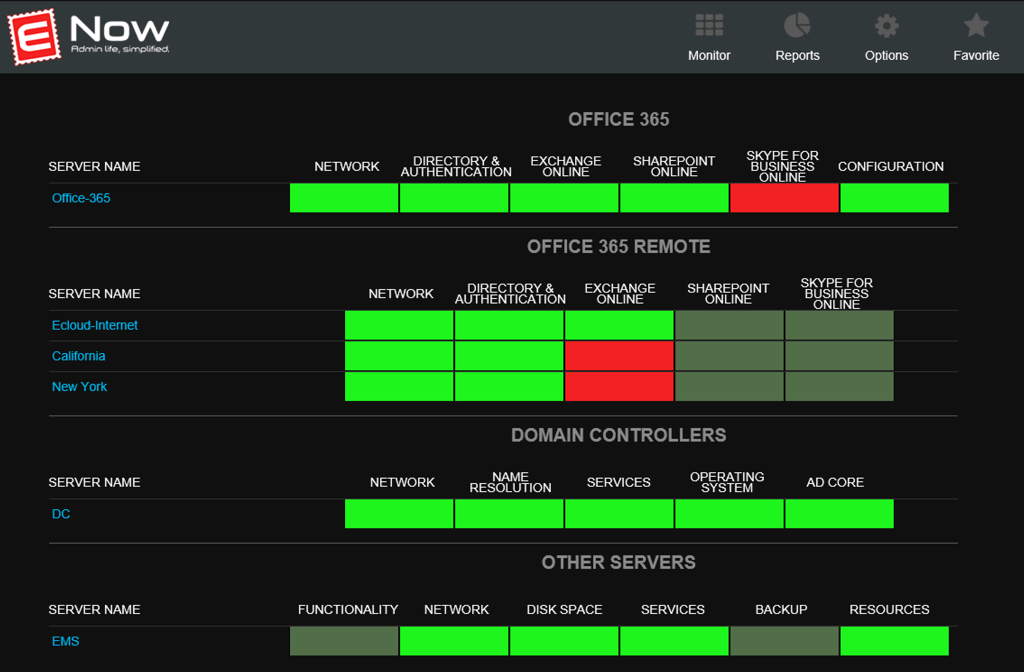This screenshot has height=672, width=1024.
Task: Click OPERATING SYSTEM column header
Action: pos(727,483)
